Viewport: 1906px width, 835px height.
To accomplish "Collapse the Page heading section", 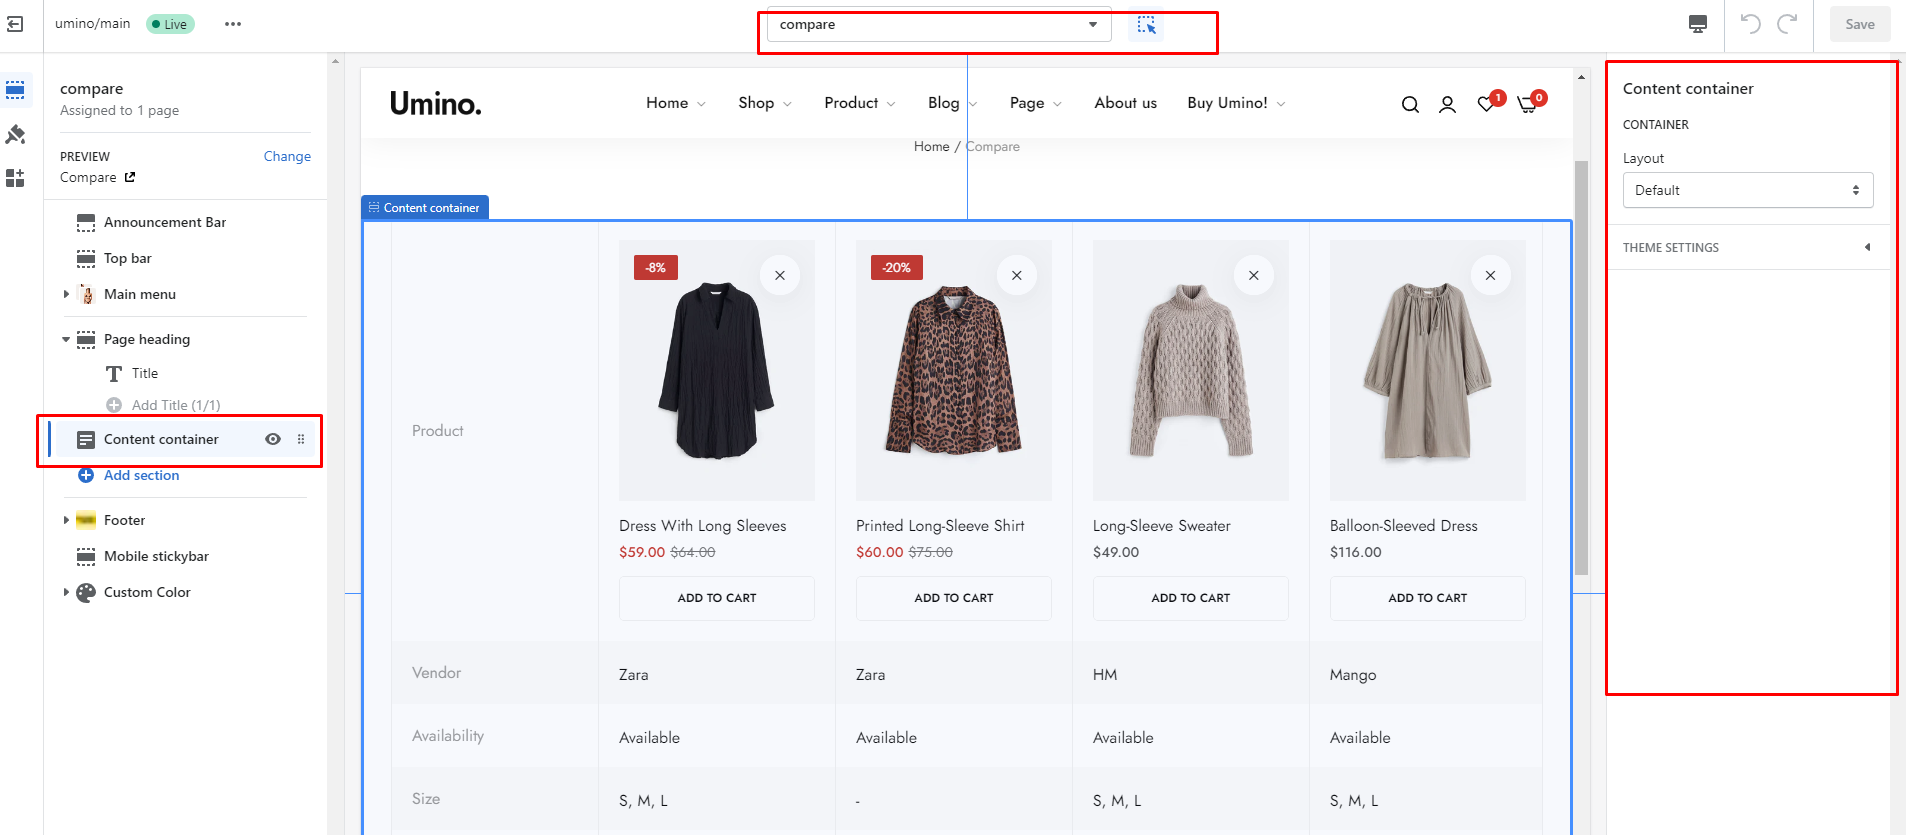I will point(66,339).
